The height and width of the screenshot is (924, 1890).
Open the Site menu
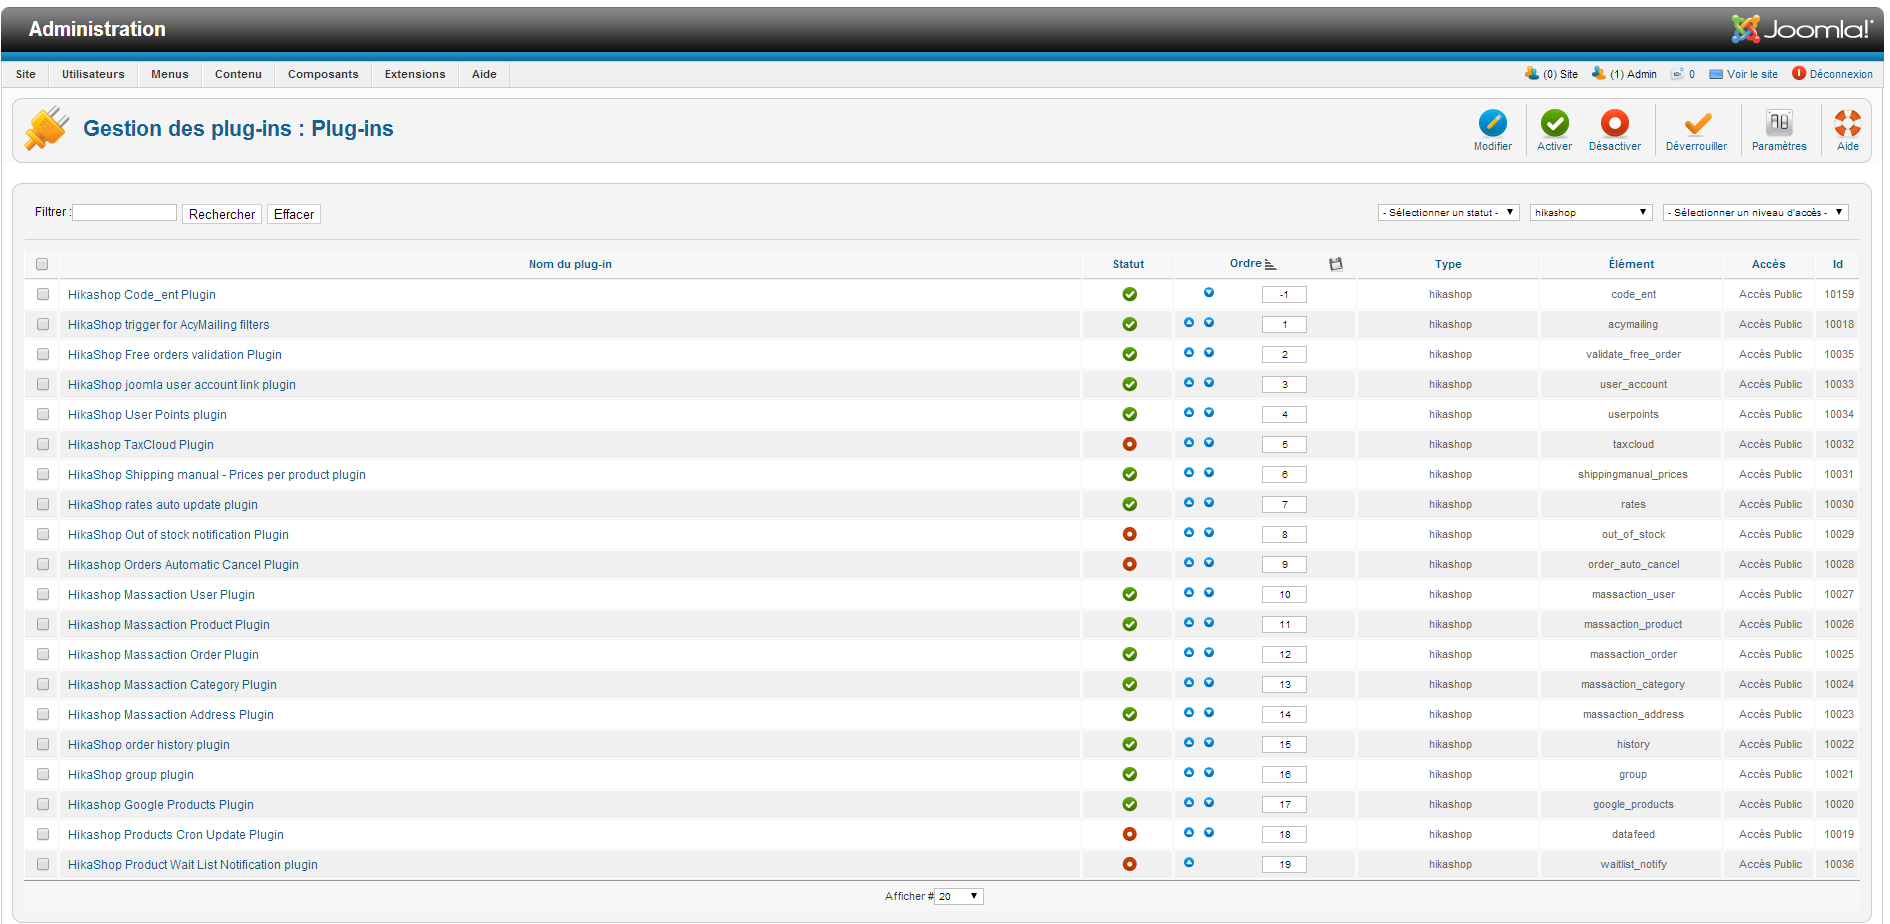coord(26,74)
